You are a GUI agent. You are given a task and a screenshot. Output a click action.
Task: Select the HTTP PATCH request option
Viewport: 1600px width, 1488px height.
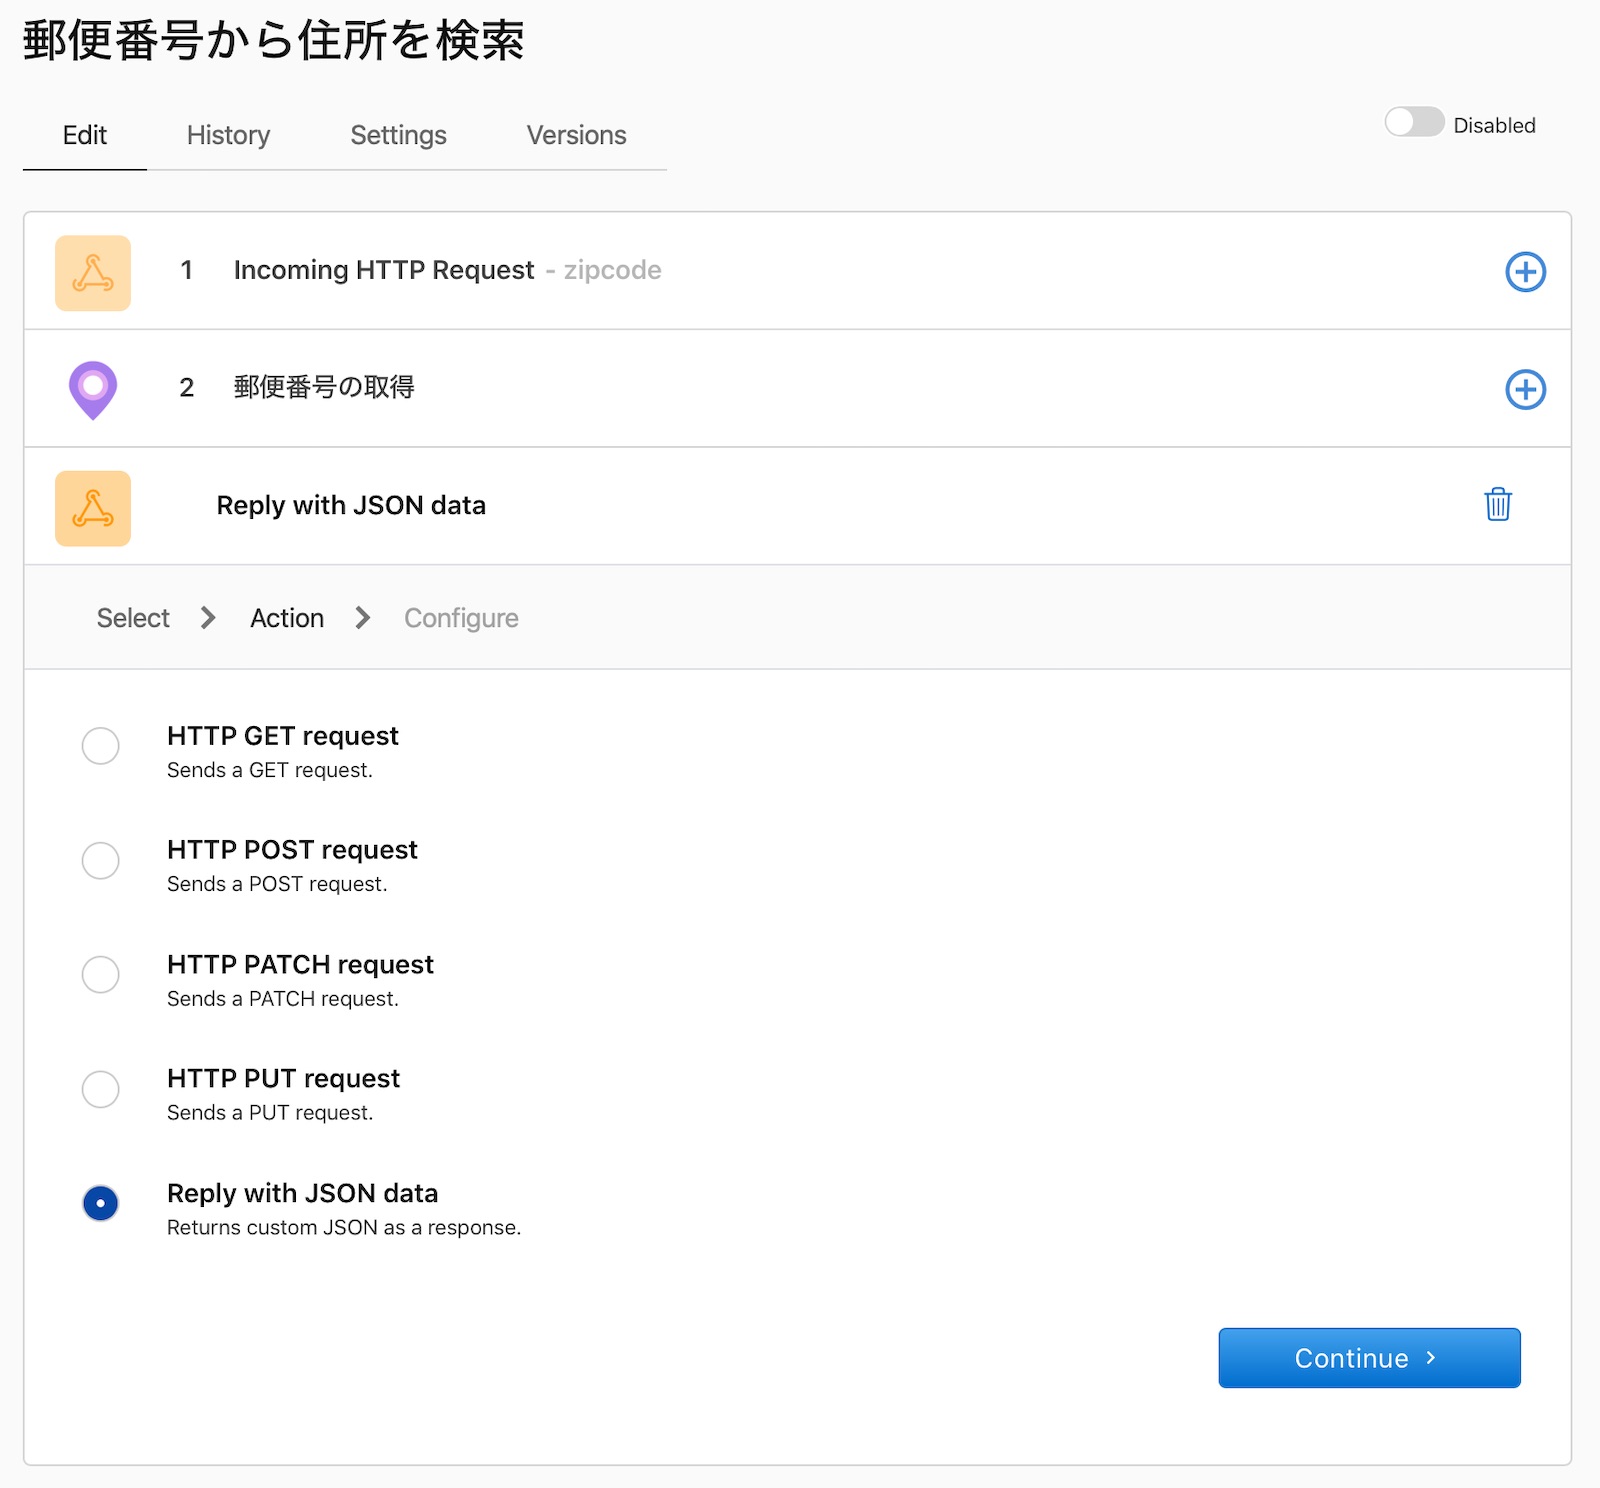coord(100,975)
